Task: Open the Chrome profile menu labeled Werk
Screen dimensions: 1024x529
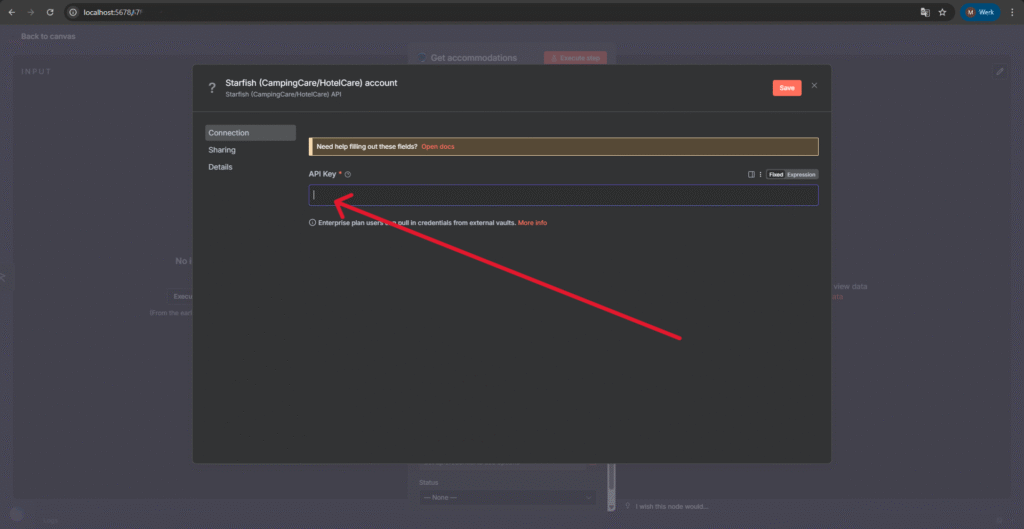Action: pyautogui.click(x=980, y=12)
